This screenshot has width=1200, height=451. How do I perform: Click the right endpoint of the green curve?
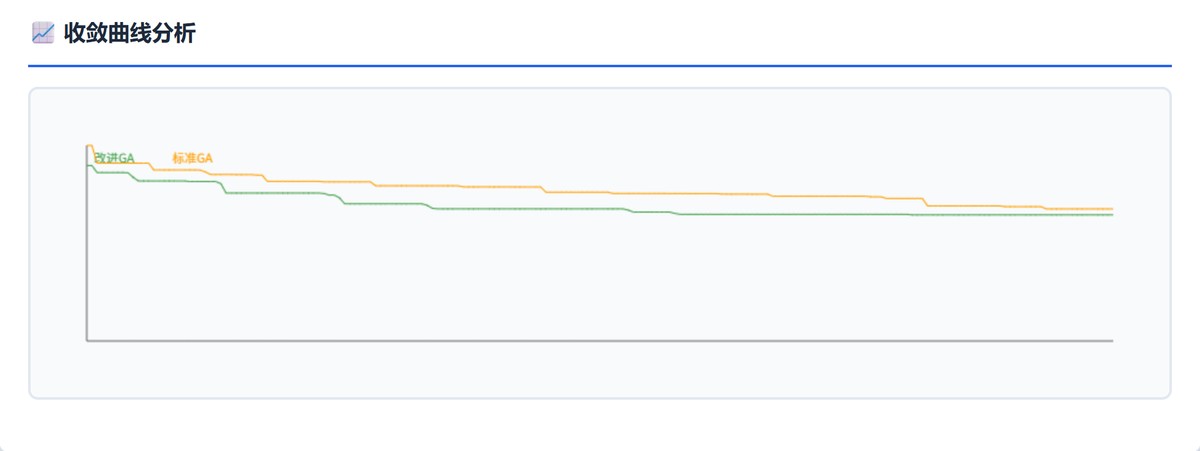coord(1112,215)
